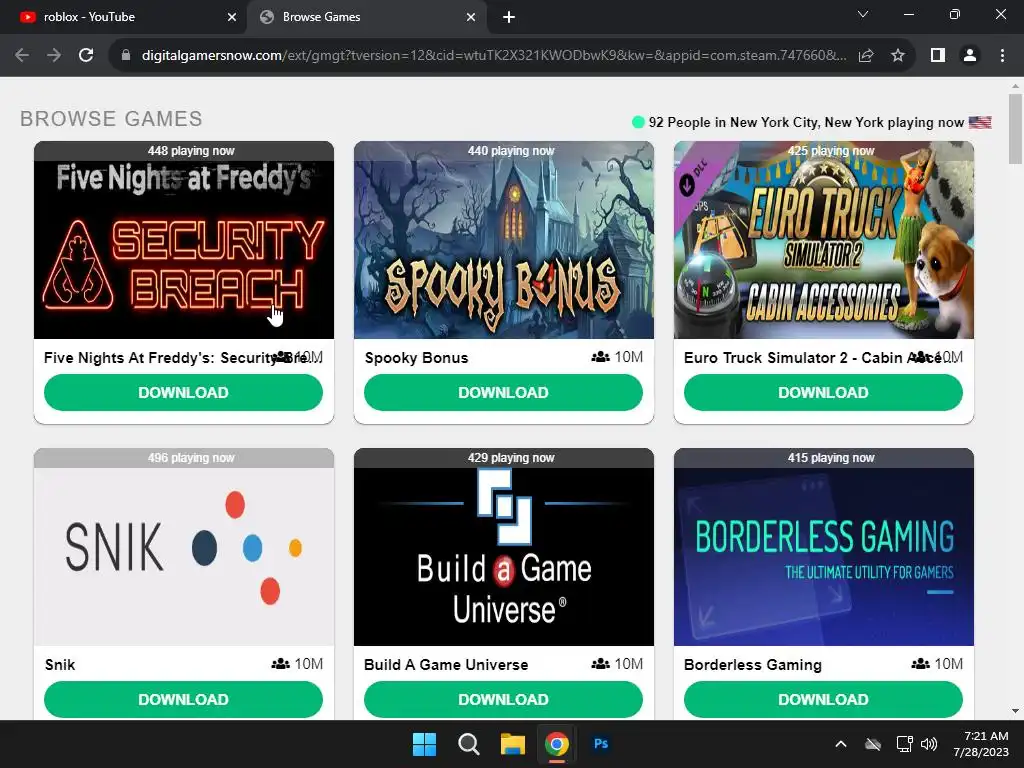Image resolution: width=1024 pixels, height=768 pixels.
Task: Click the green online status dot
Action: point(638,122)
